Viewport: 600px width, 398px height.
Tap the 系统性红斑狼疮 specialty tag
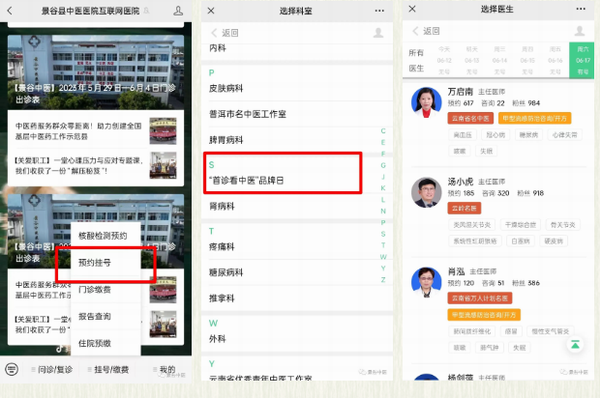[475, 241]
